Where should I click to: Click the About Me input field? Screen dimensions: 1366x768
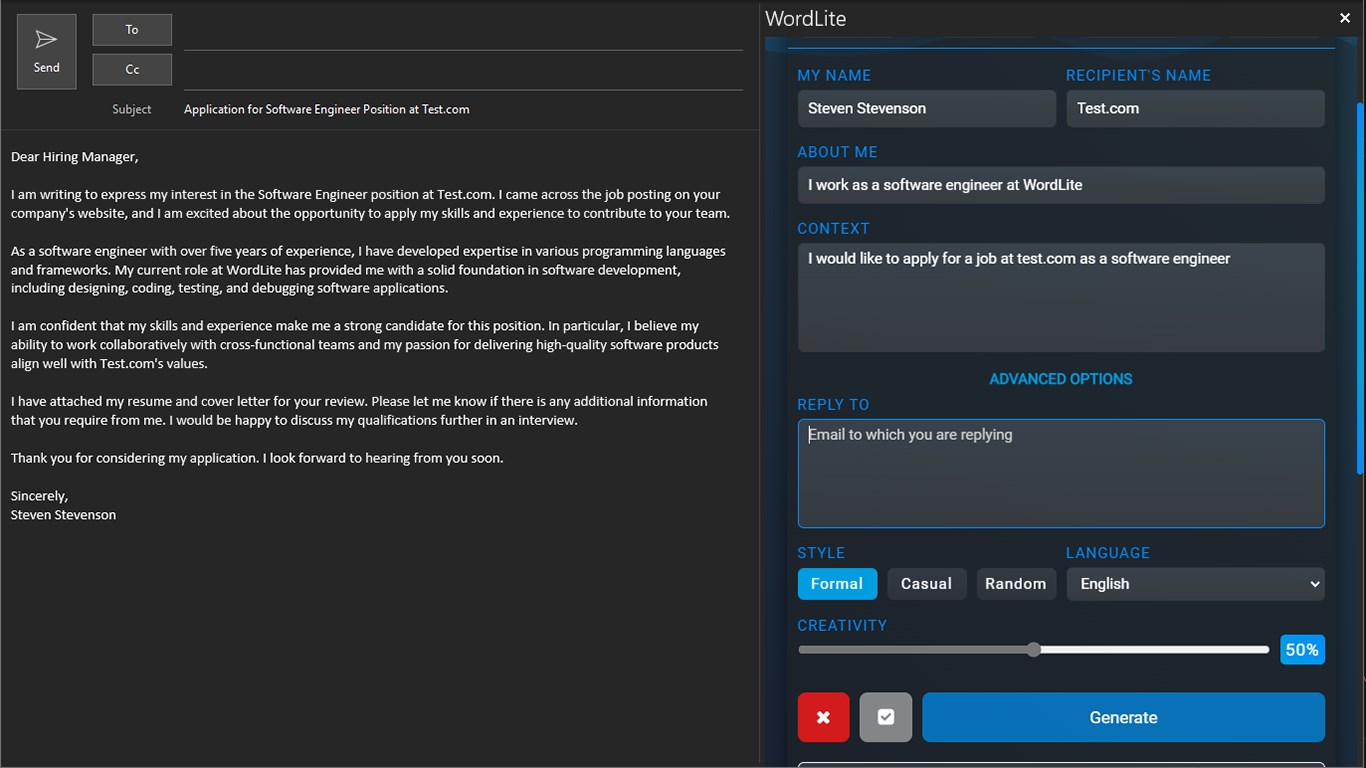click(x=1061, y=185)
